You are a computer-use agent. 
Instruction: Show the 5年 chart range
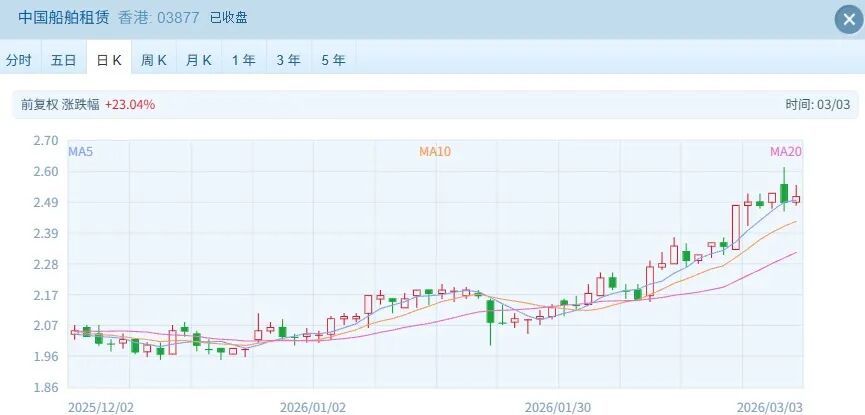pos(334,60)
